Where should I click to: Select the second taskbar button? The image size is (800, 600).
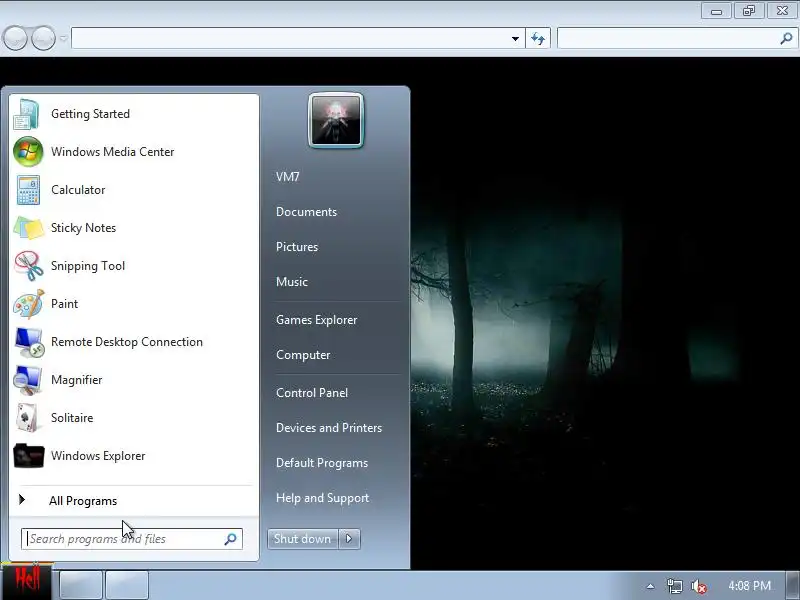coord(127,585)
